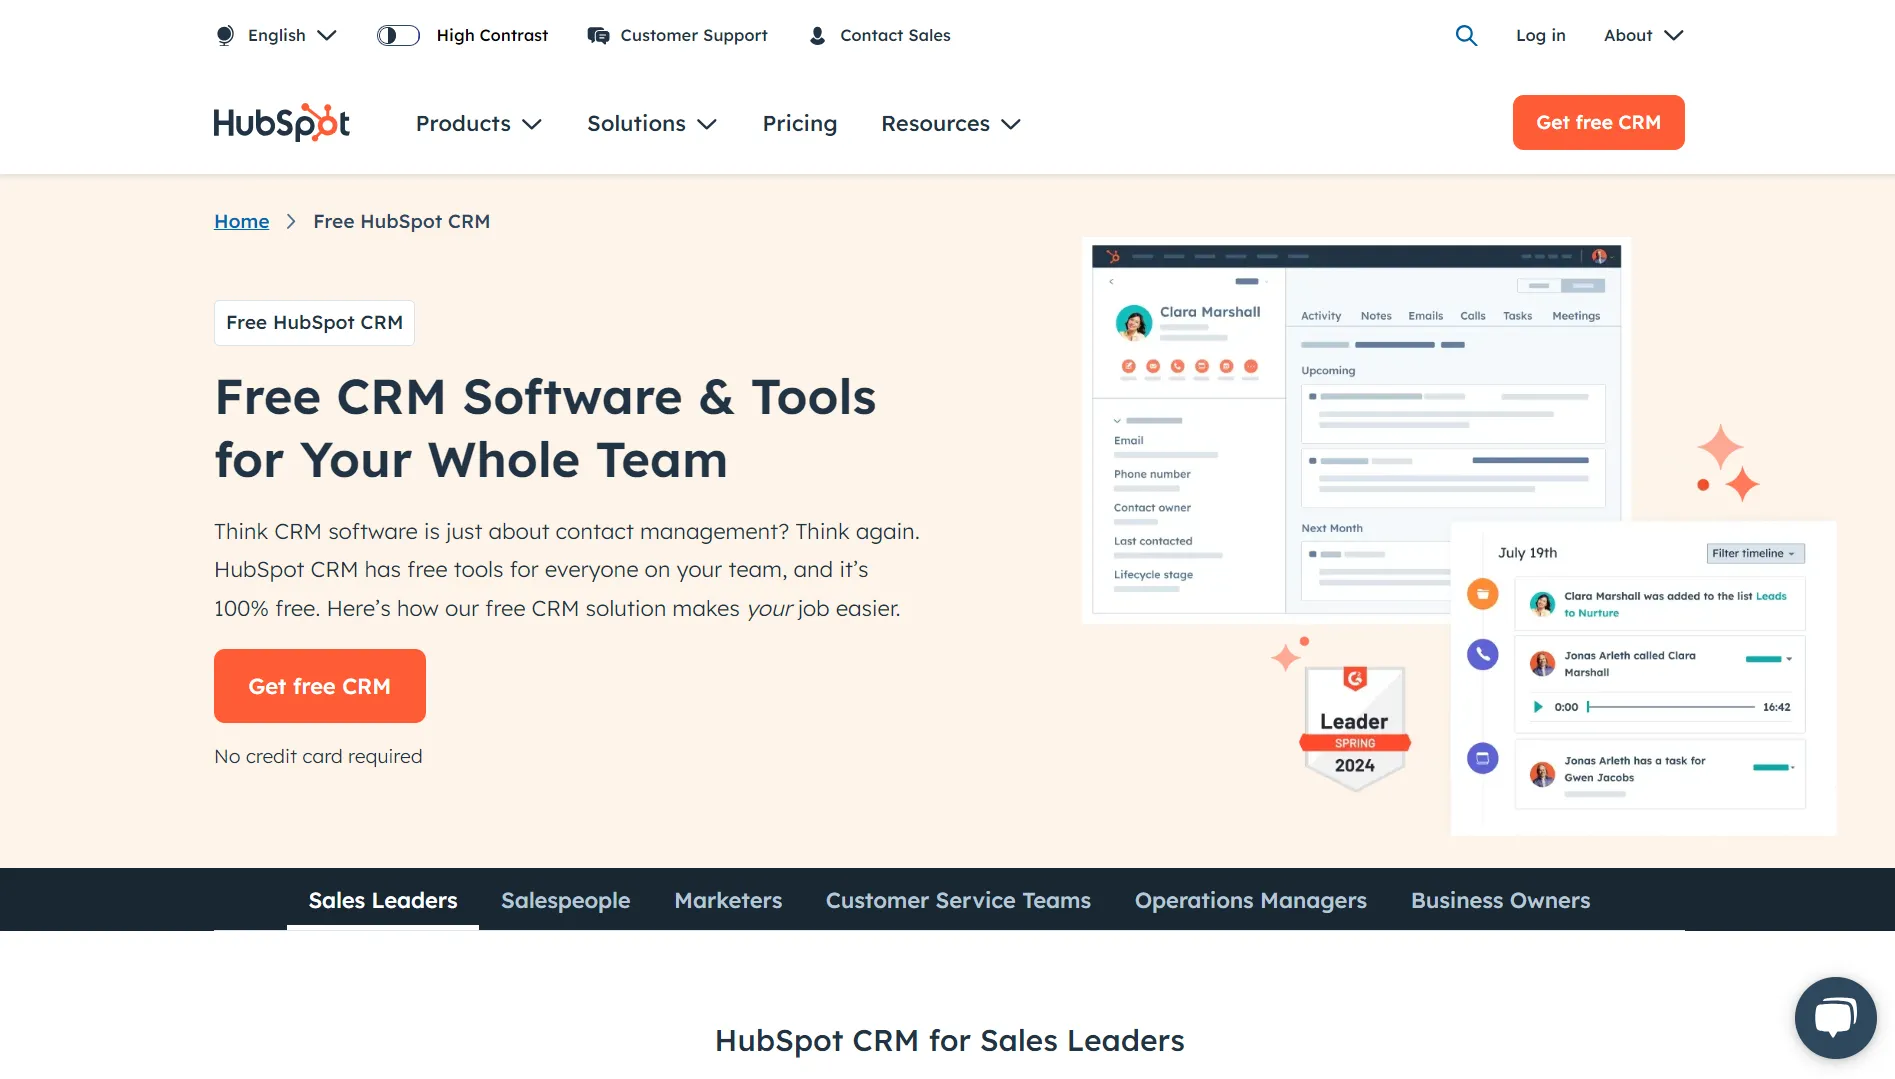Viewport: 1895px width, 1079px height.
Task: Select the Sales Leaders tab
Action: coord(383,900)
